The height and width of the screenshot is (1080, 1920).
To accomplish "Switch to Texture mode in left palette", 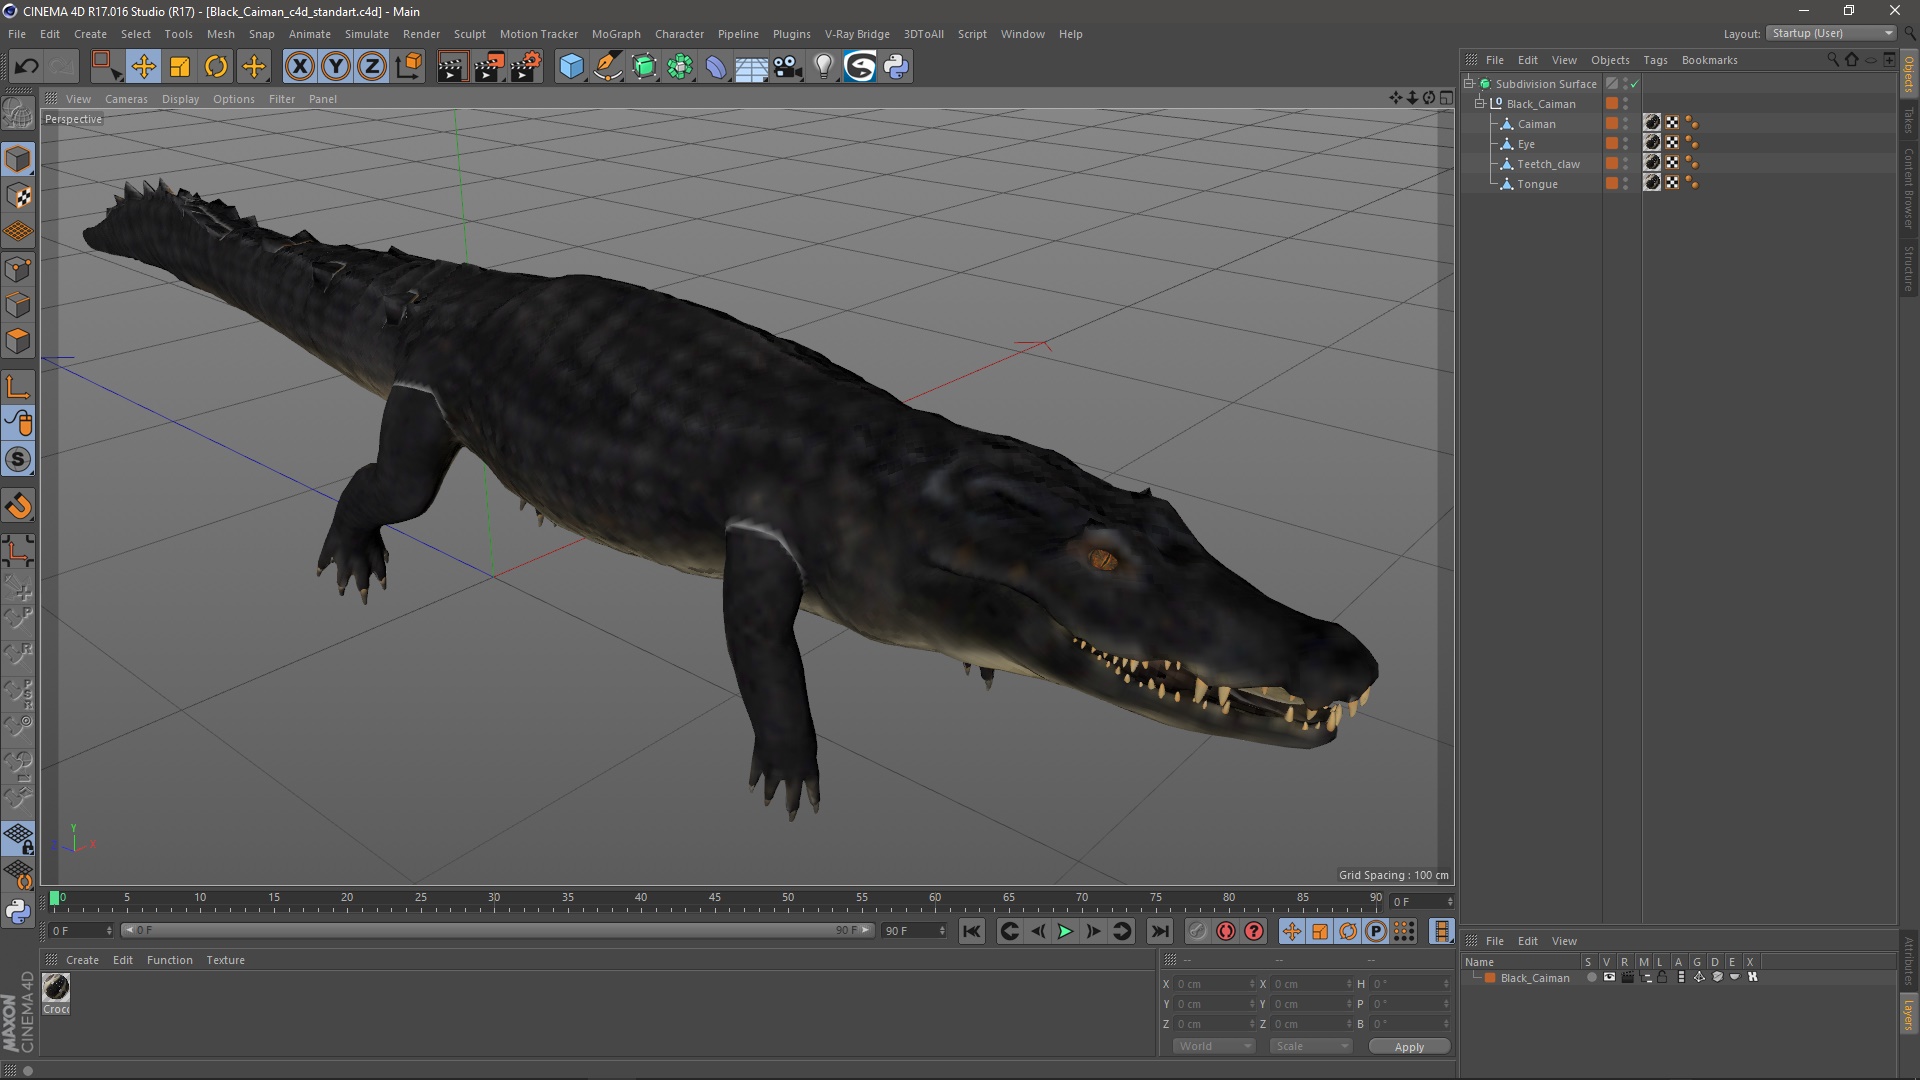I will 18,196.
